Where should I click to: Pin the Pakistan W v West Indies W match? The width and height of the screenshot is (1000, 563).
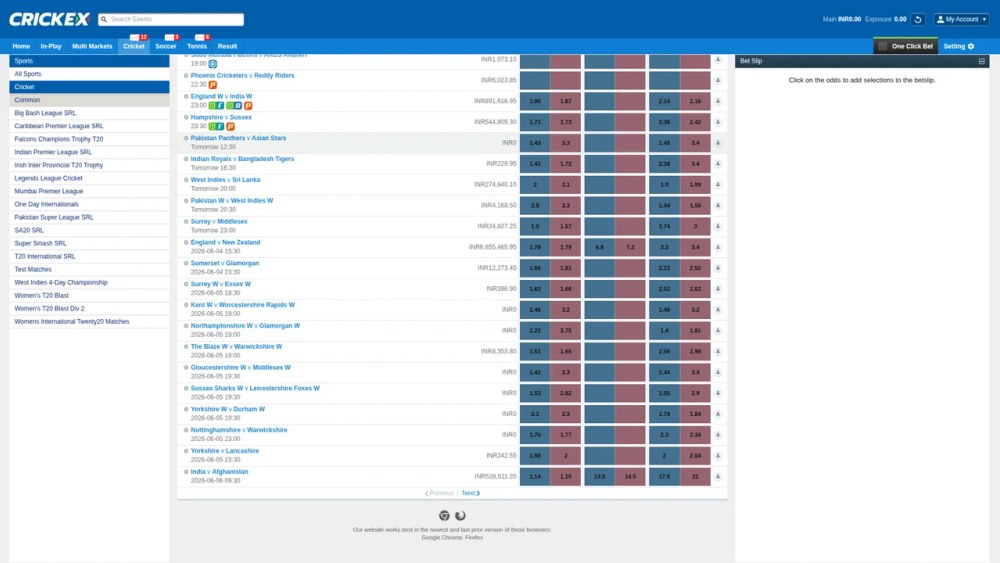717,205
